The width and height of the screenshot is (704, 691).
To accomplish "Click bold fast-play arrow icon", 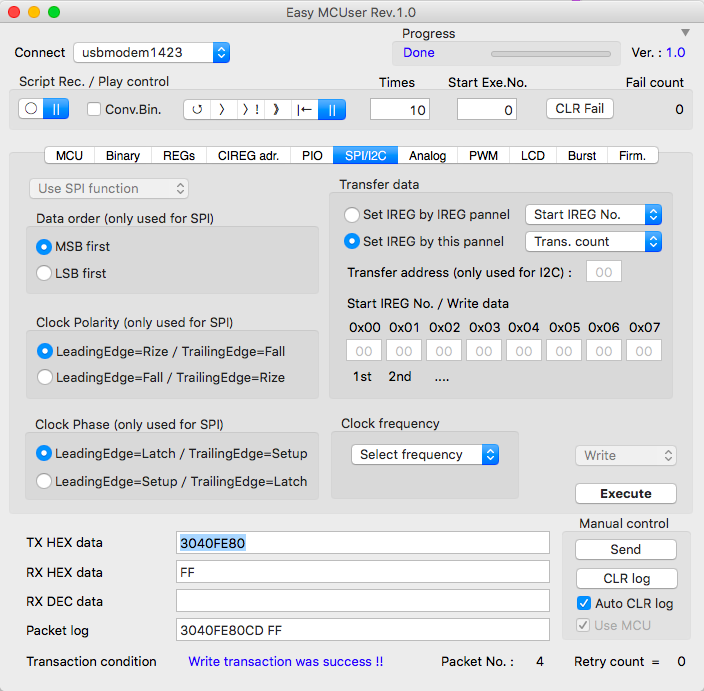I will [277, 110].
